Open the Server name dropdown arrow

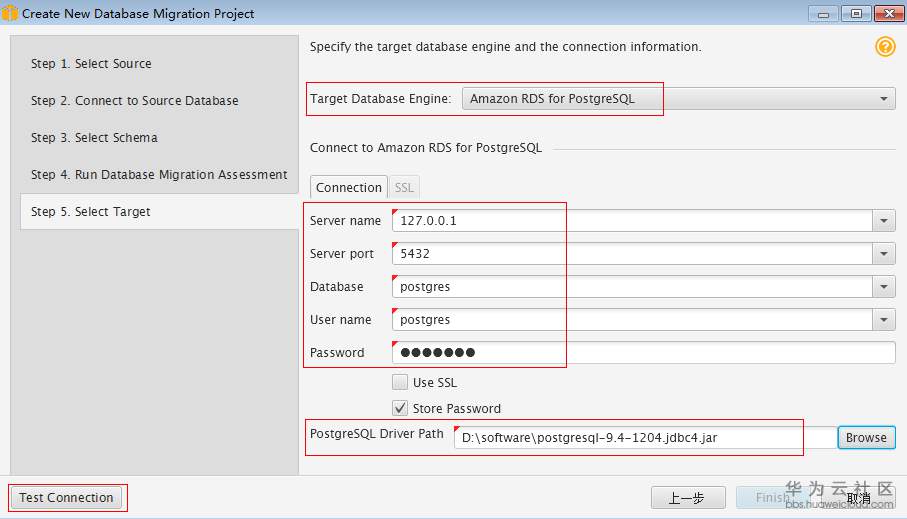coord(884,221)
